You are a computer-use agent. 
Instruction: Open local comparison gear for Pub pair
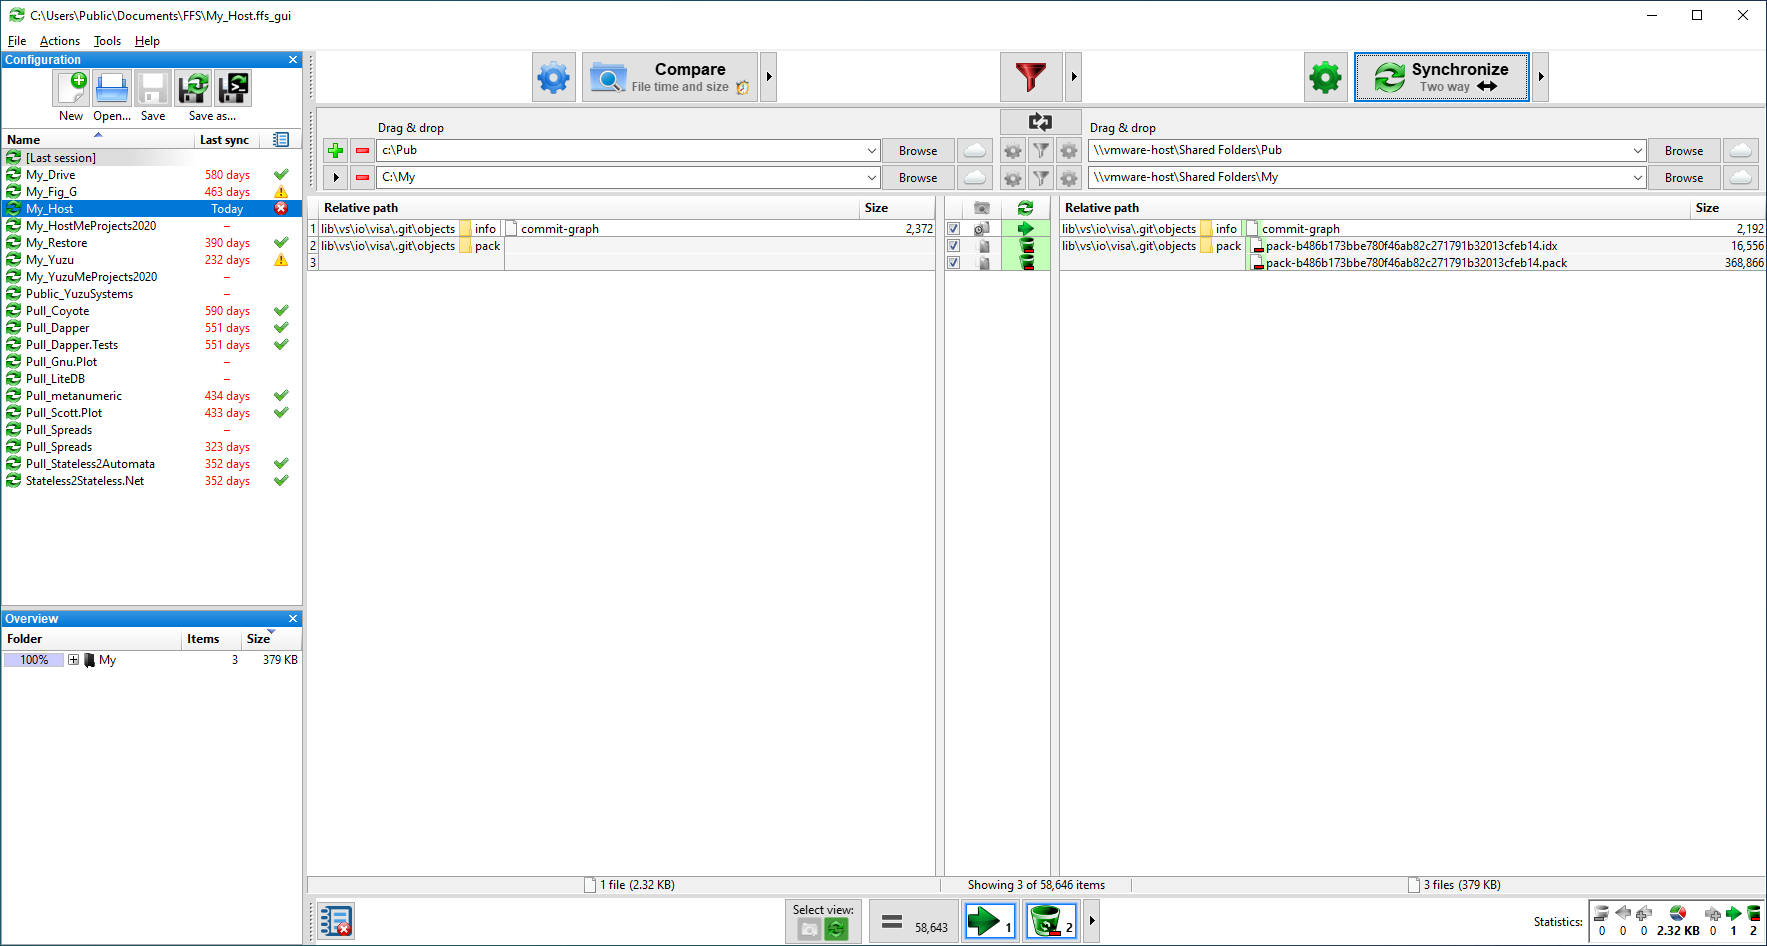click(1013, 151)
